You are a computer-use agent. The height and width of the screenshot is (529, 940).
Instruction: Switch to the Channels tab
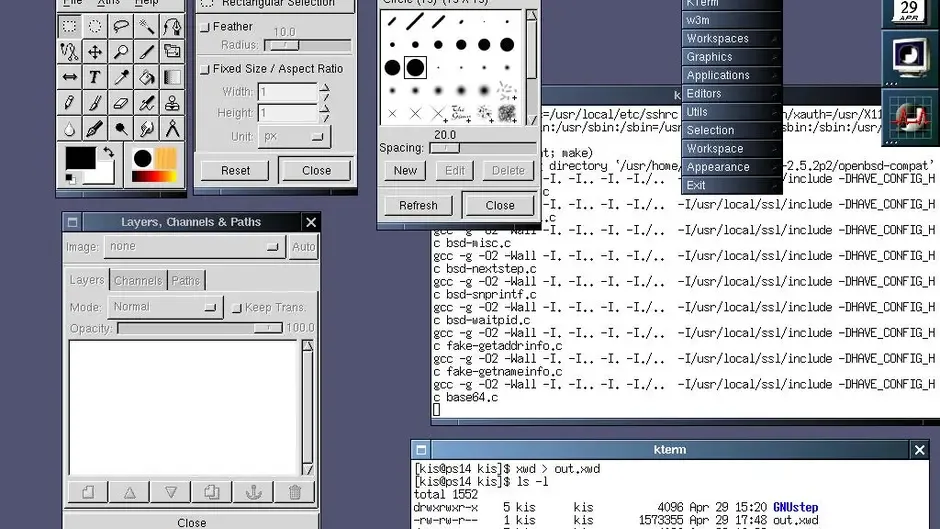(138, 281)
